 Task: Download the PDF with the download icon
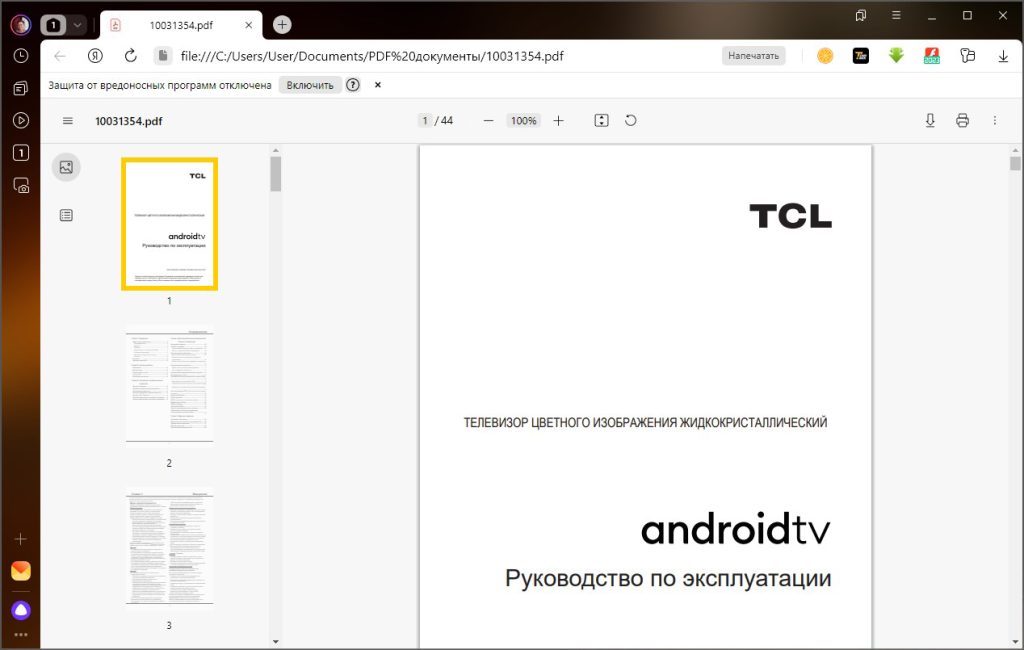(x=1003, y=56)
